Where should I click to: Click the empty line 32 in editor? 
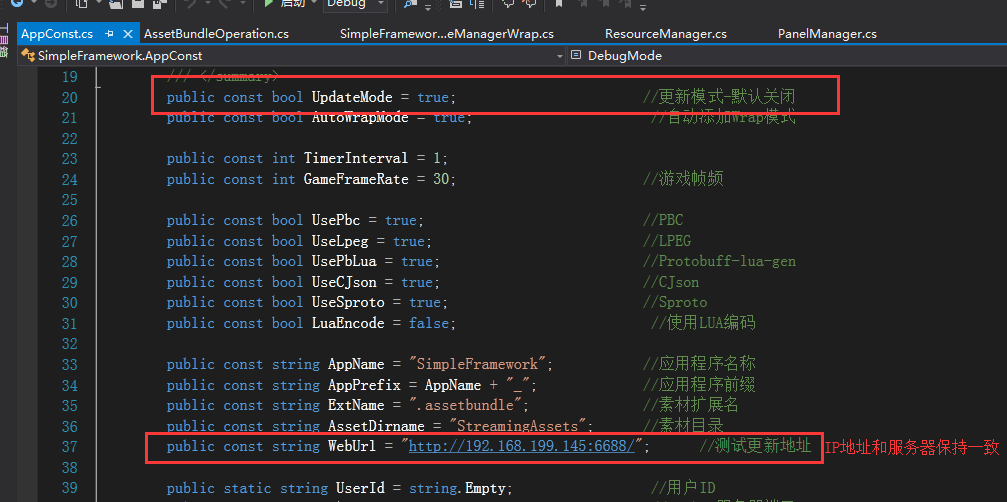point(552,343)
